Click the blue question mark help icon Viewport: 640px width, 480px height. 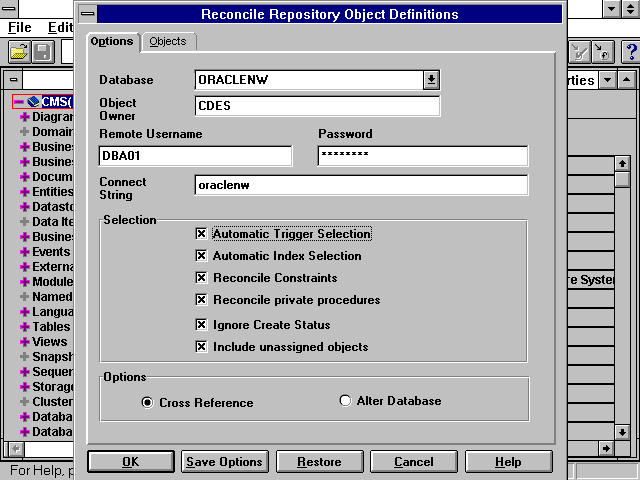(629, 51)
